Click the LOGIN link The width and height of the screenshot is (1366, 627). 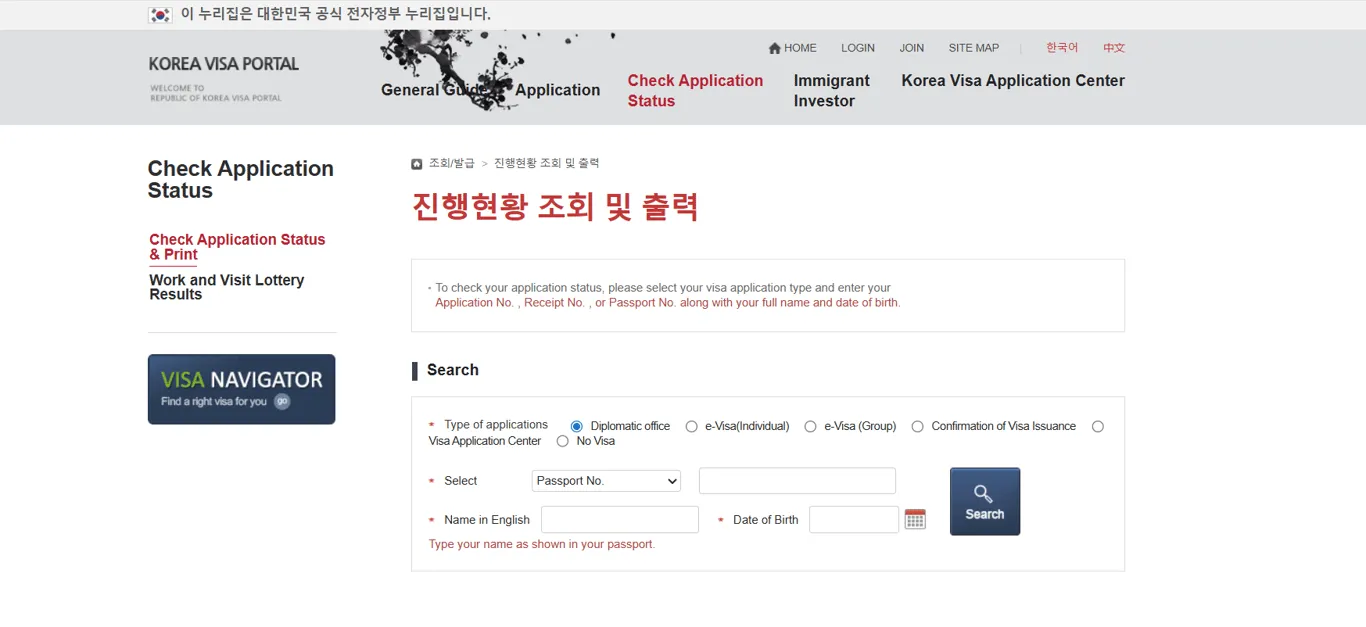[857, 48]
